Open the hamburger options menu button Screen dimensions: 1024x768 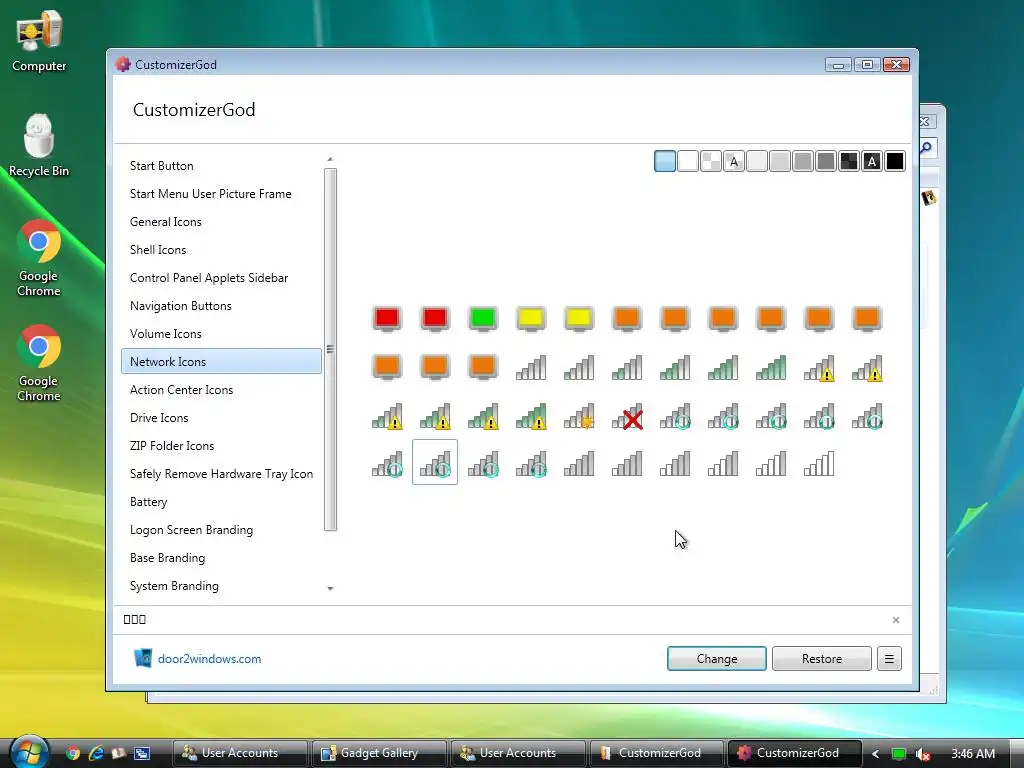coord(889,659)
